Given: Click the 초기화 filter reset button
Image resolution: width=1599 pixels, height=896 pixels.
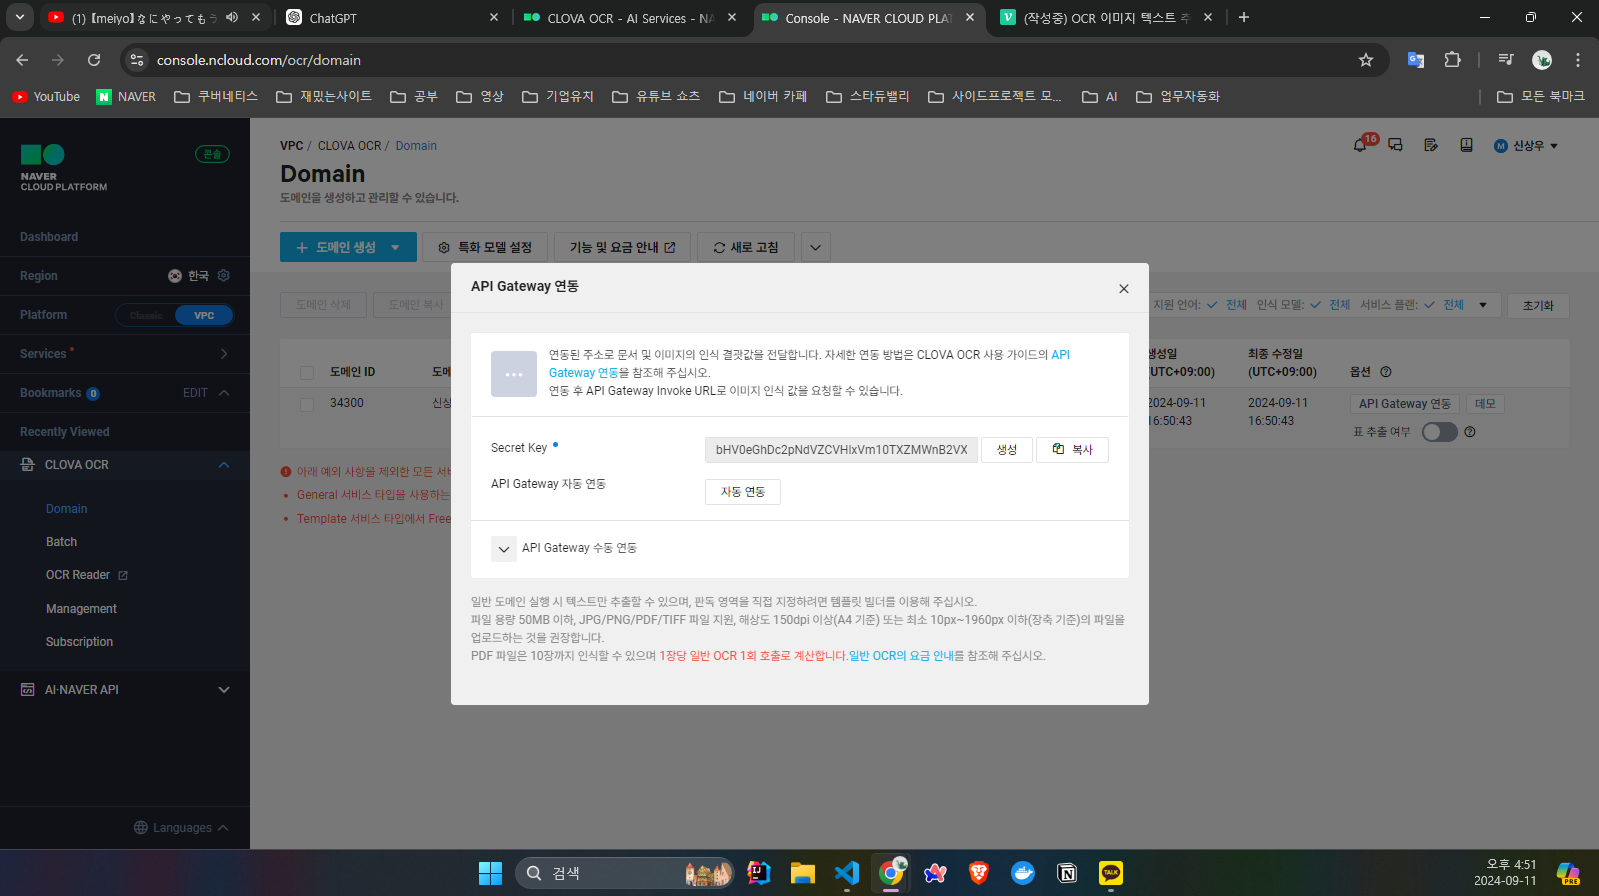Looking at the screenshot, I should click(1538, 306).
